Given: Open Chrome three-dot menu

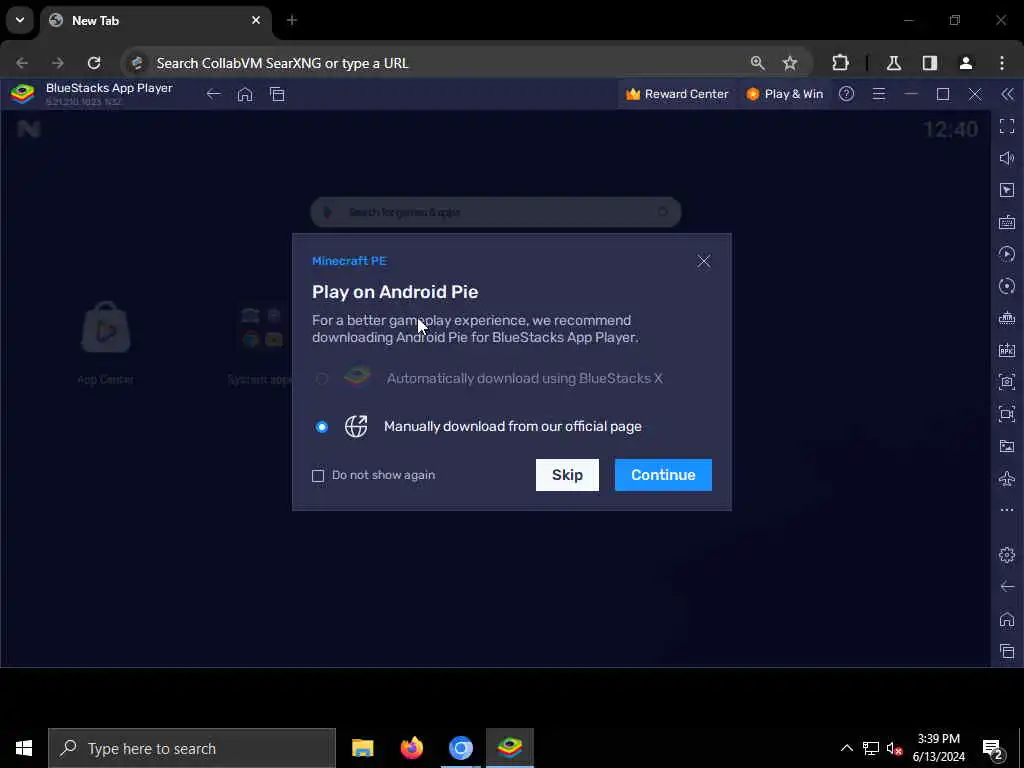Looking at the screenshot, I should [x=1002, y=63].
